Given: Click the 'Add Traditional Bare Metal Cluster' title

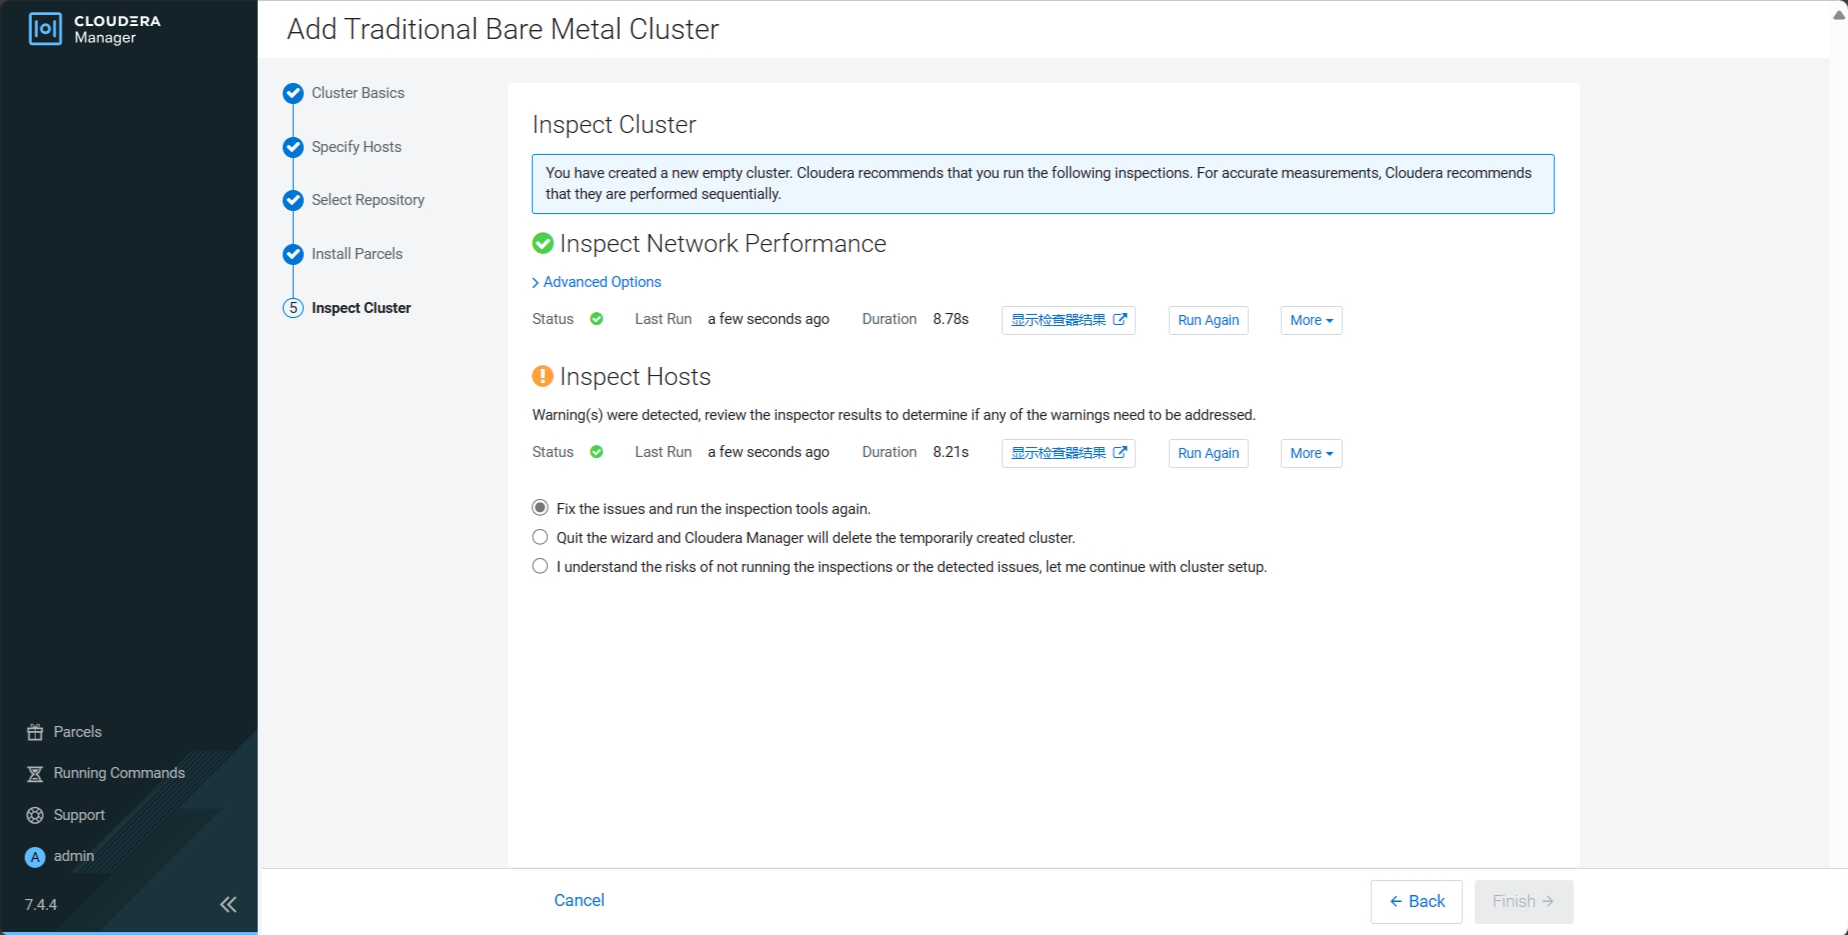Looking at the screenshot, I should [503, 29].
